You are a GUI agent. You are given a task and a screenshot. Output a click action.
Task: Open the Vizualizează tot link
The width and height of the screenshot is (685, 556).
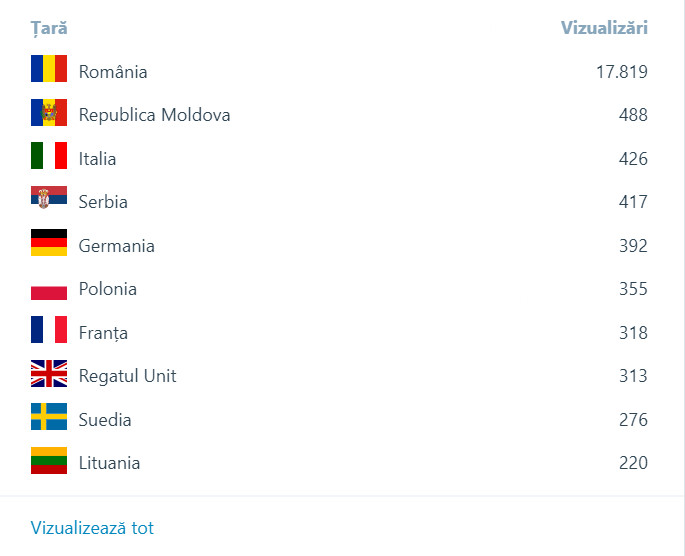(x=92, y=527)
